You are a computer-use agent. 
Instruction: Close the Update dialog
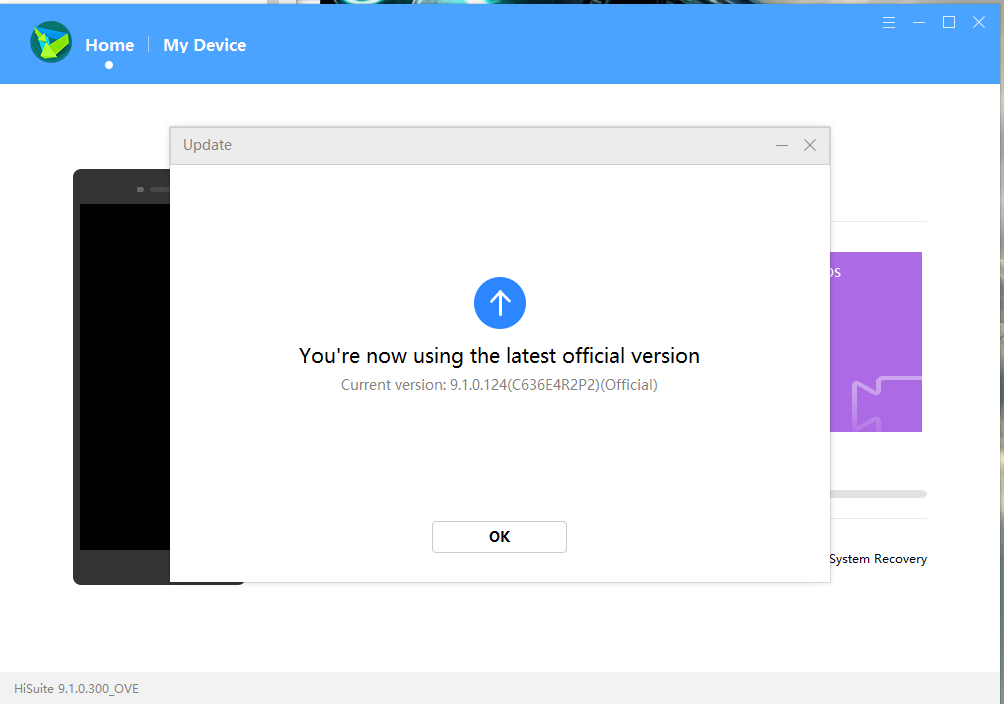click(x=810, y=145)
